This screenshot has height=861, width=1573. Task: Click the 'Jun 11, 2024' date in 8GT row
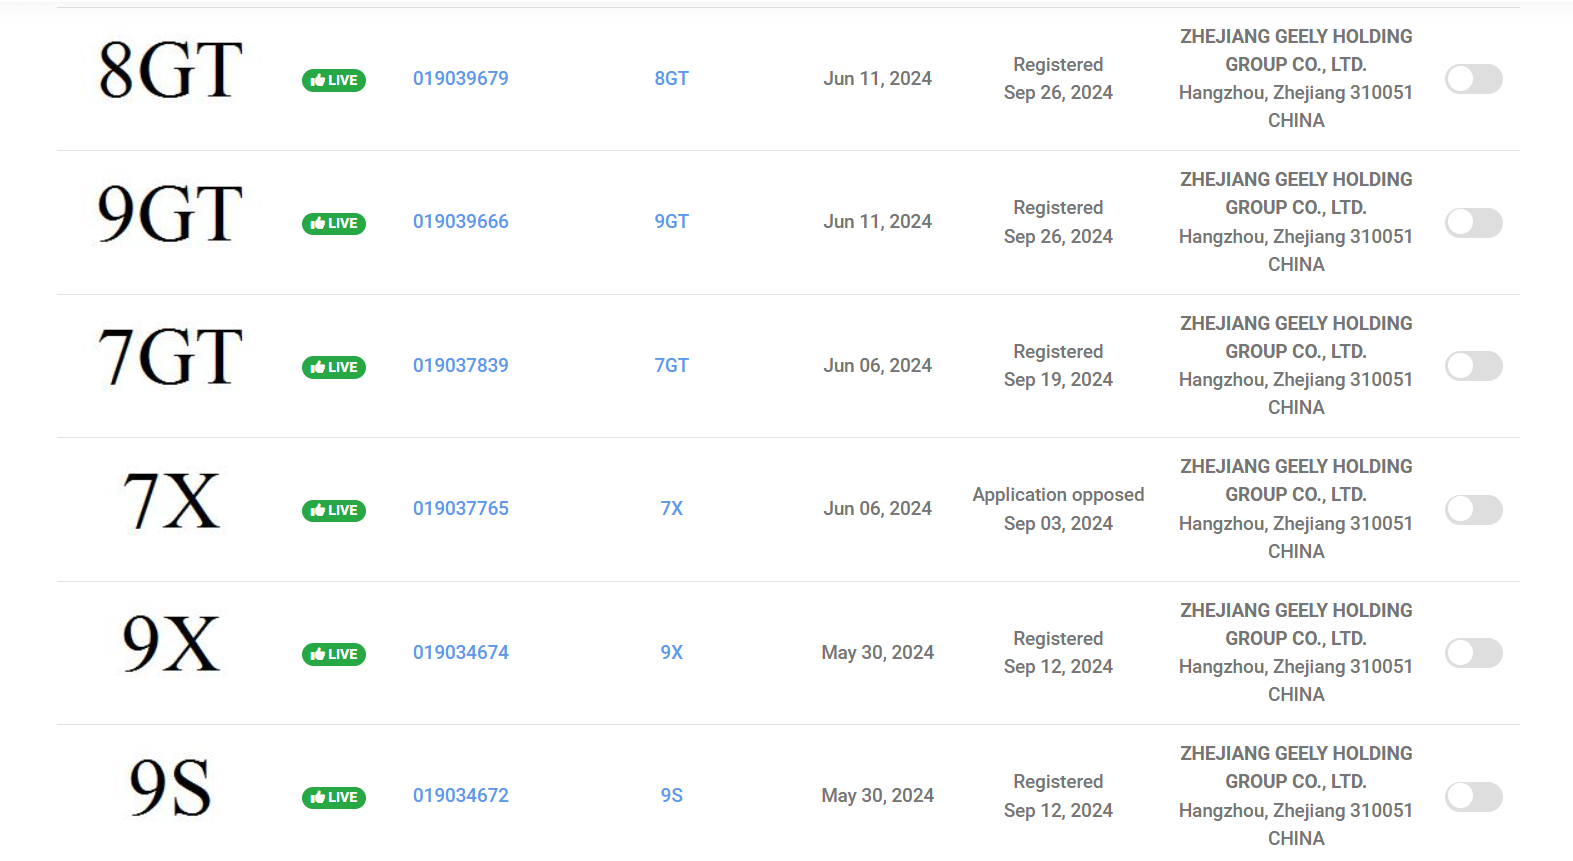pyautogui.click(x=878, y=78)
